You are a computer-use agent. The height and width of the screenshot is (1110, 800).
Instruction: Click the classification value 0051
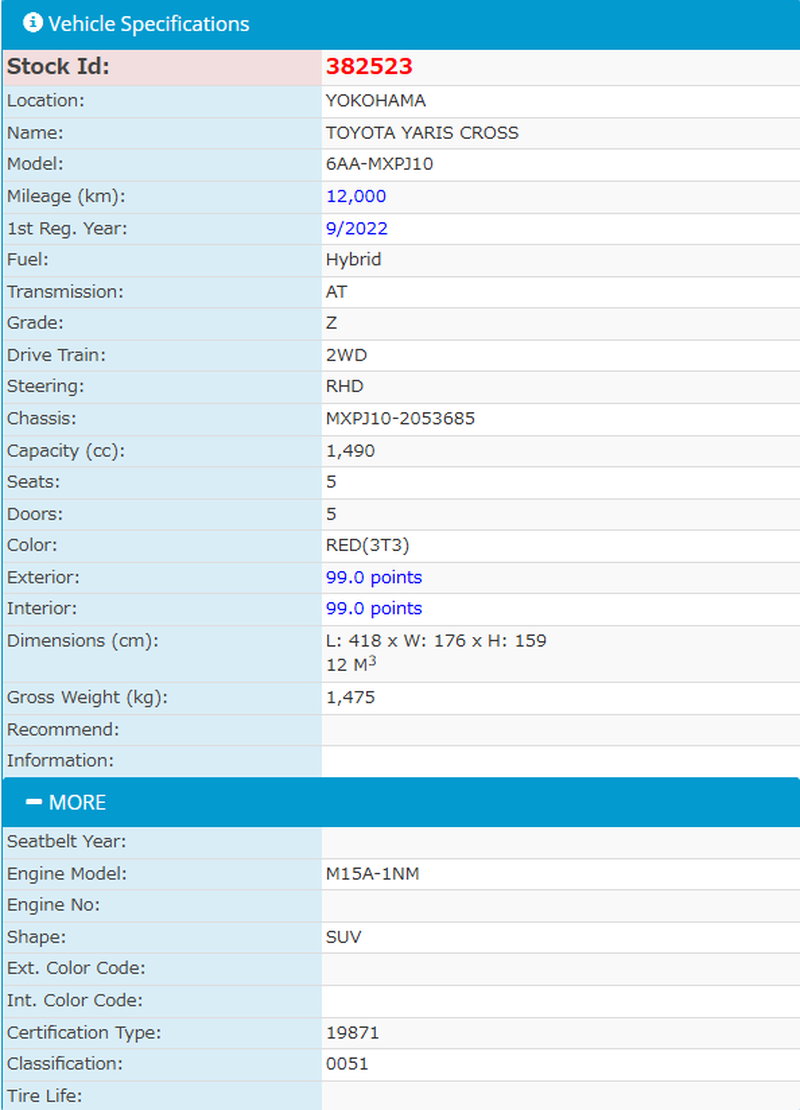coord(347,1064)
